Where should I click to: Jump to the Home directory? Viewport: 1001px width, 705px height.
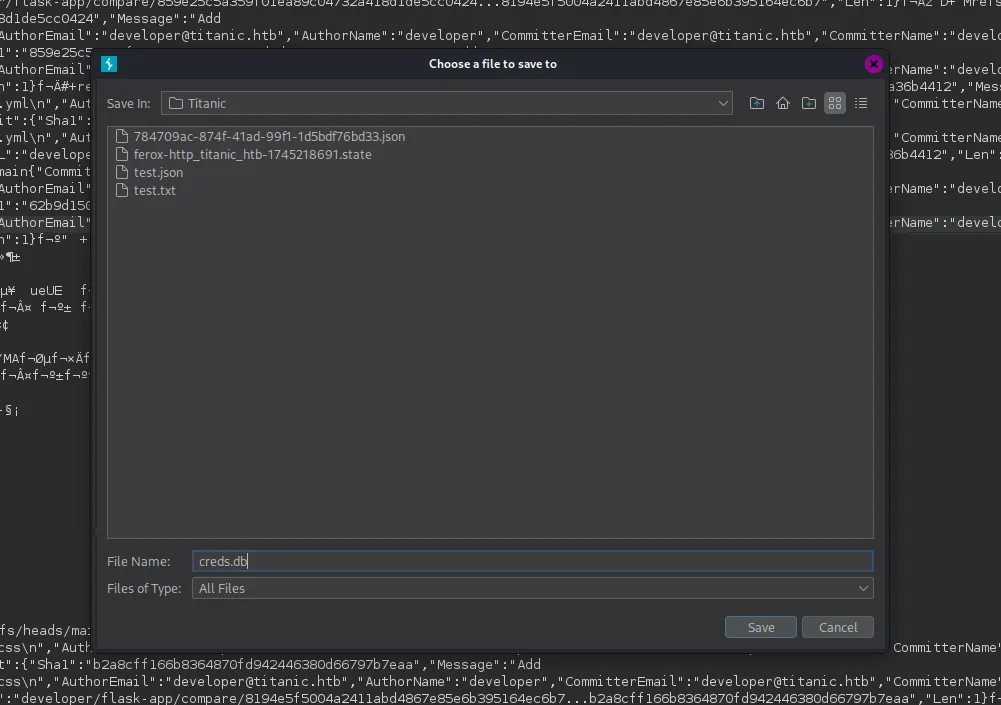[x=783, y=103]
